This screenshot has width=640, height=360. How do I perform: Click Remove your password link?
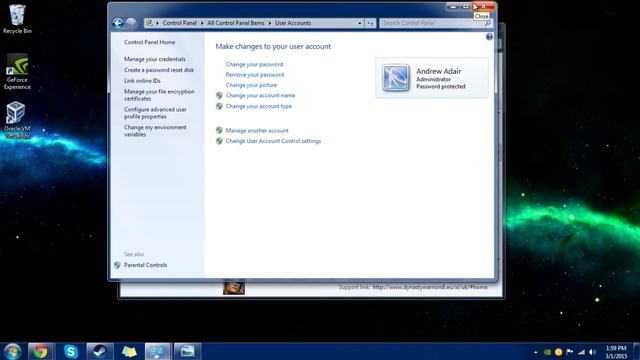[255, 75]
